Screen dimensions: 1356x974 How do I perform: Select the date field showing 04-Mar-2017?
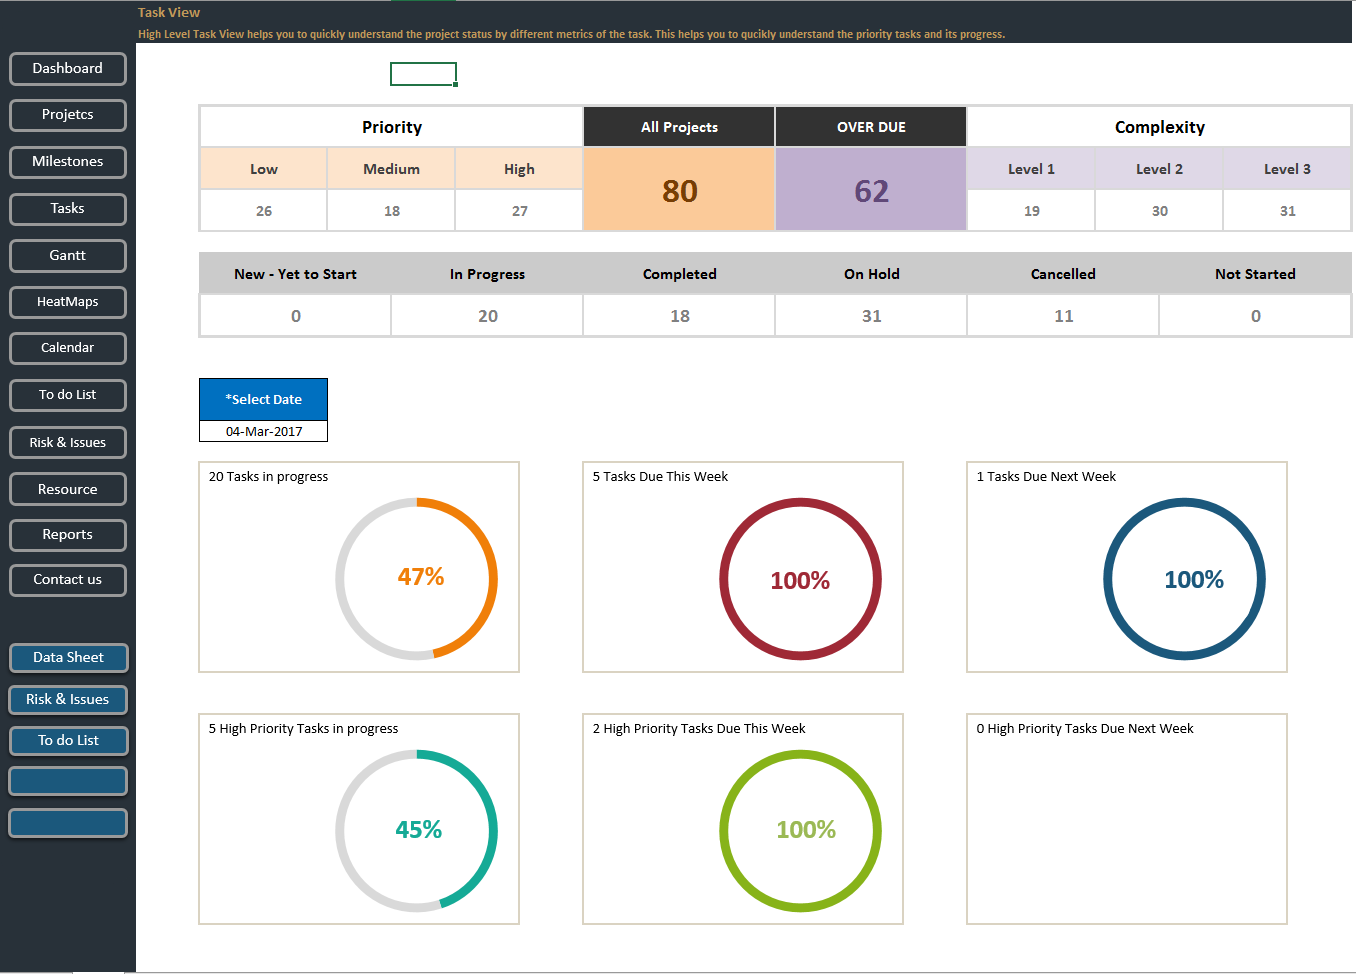263,431
